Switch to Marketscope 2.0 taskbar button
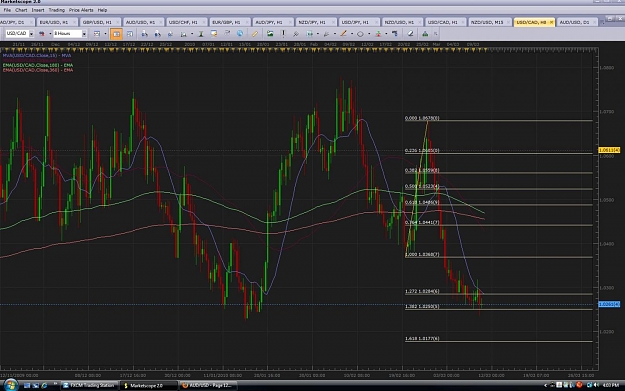 click(x=148, y=385)
